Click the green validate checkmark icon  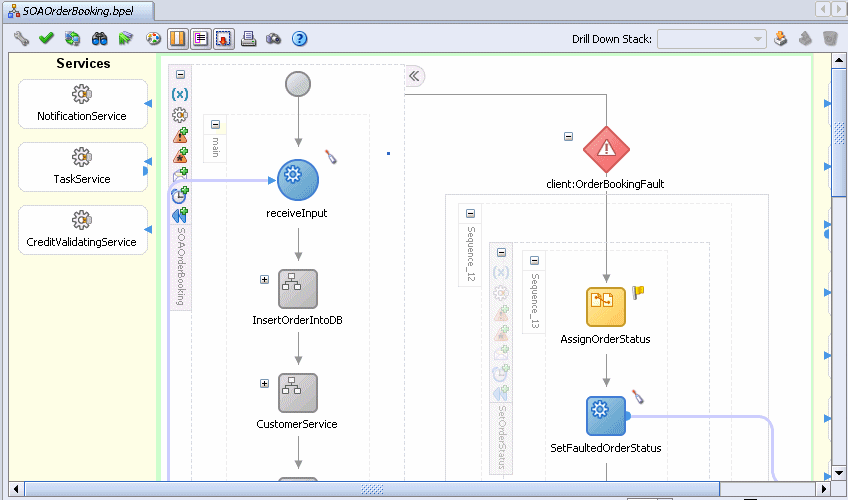tap(47, 38)
